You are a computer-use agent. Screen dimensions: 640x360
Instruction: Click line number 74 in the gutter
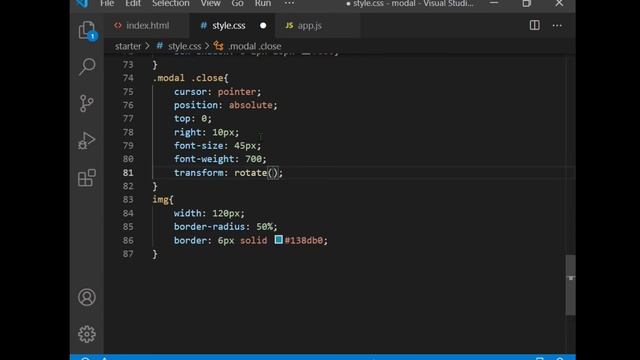coord(128,78)
